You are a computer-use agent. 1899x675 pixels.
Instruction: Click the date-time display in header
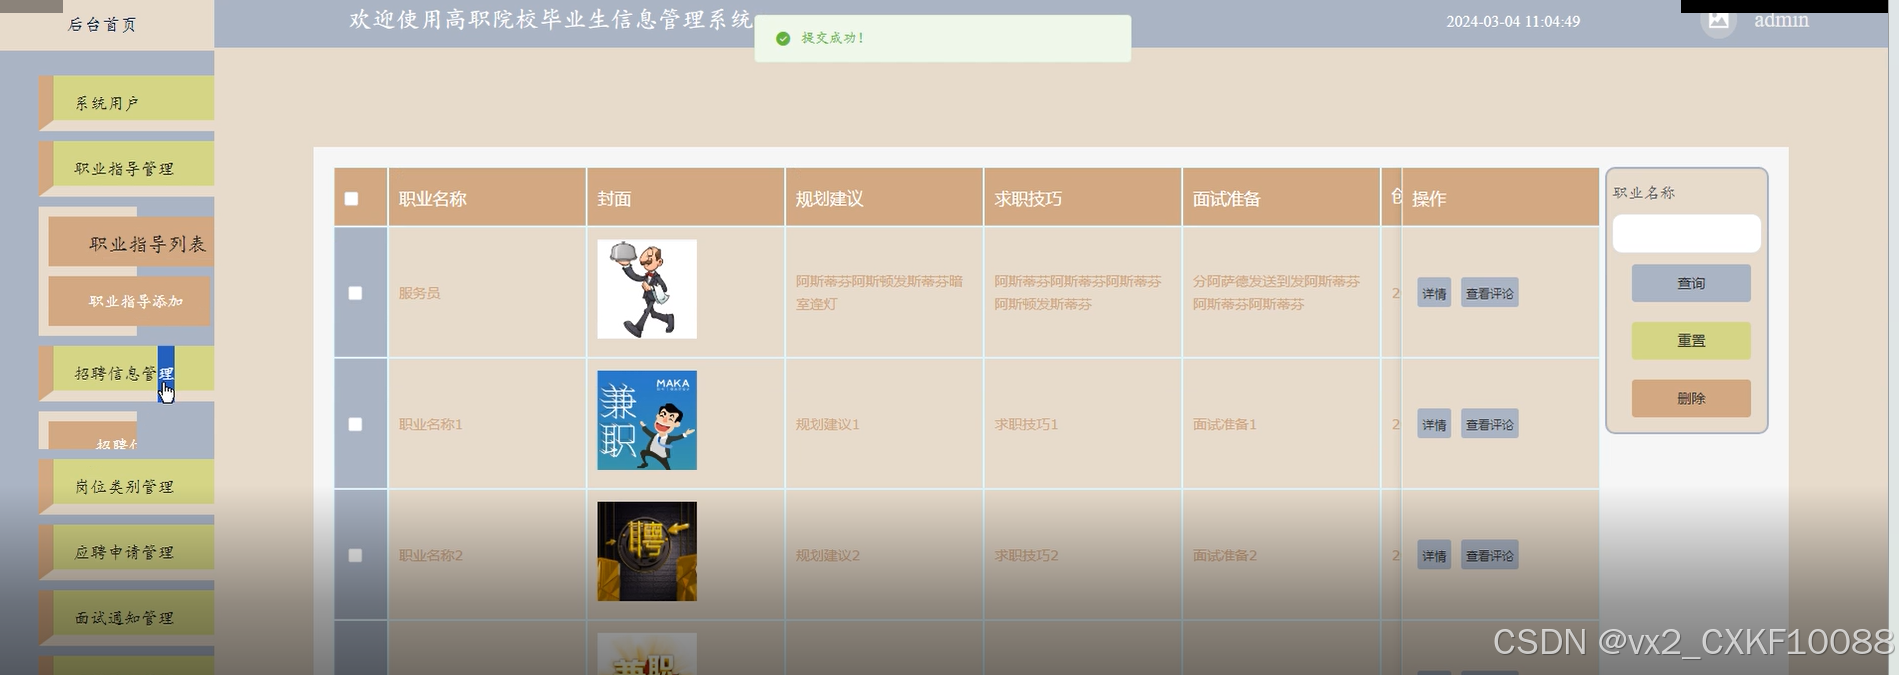(x=1513, y=21)
